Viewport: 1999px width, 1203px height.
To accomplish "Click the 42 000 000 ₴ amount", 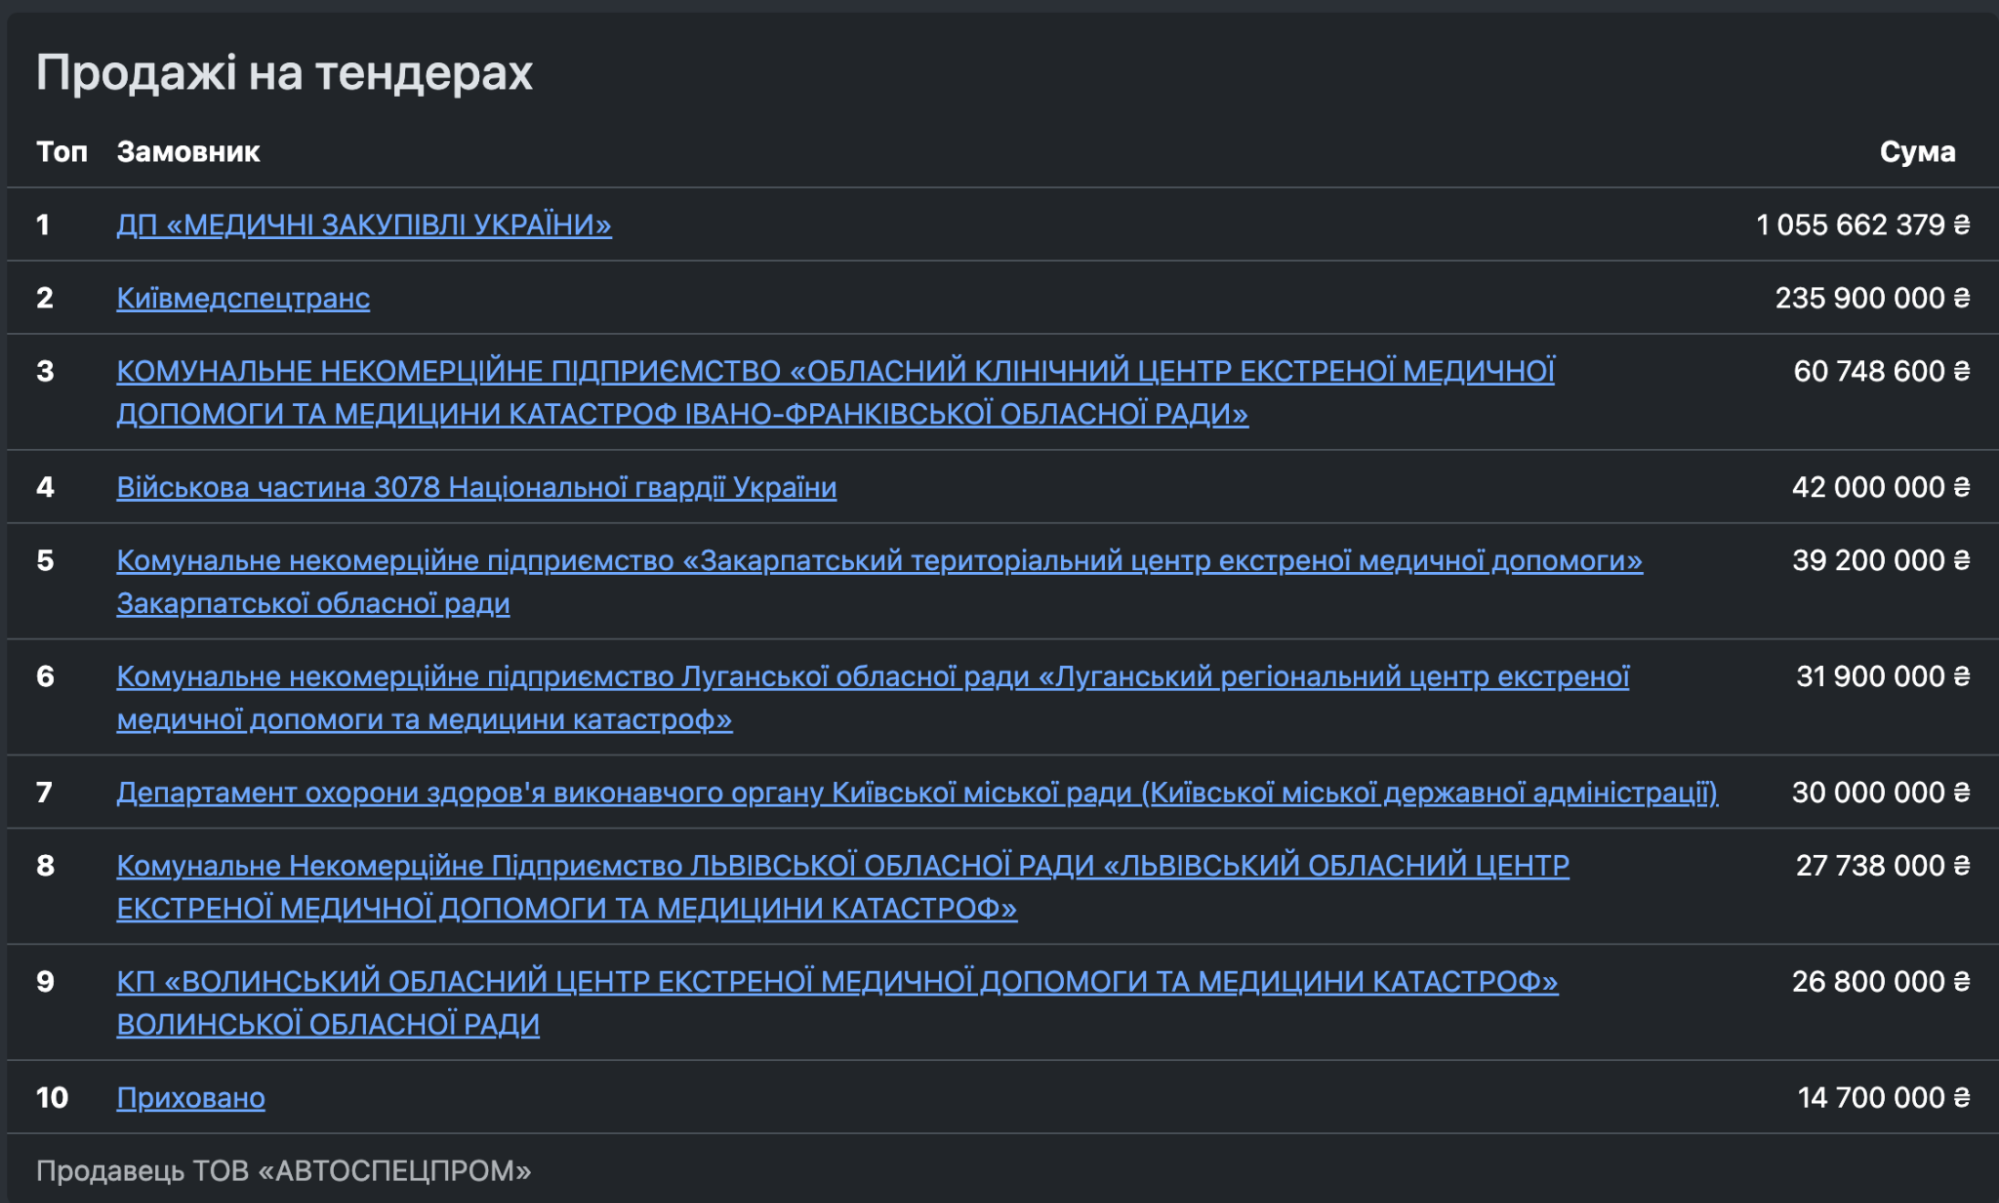I will 1880,487.
